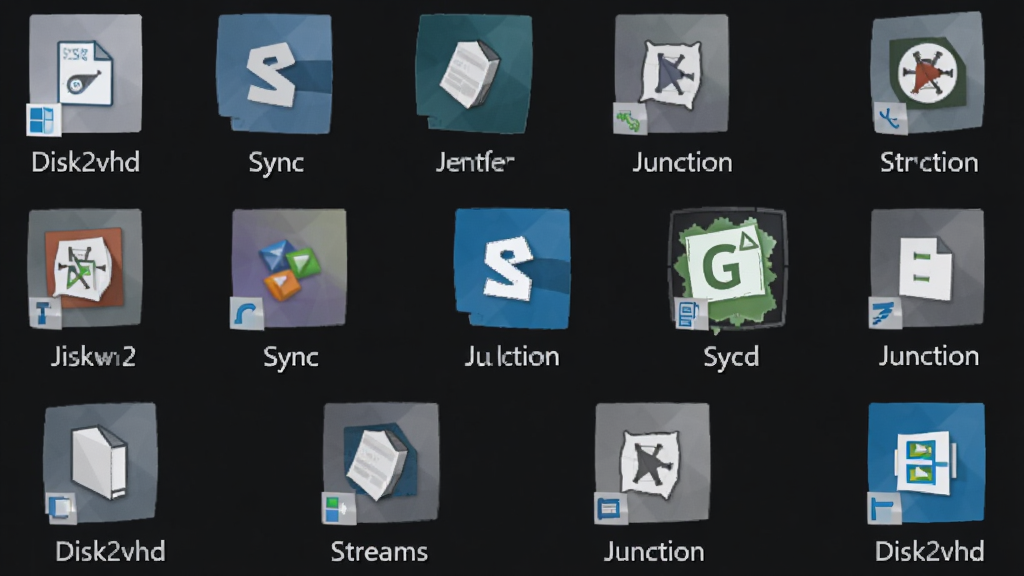Click the 'Jiskwn2' label text
The height and width of the screenshot is (576, 1024).
(x=93, y=357)
